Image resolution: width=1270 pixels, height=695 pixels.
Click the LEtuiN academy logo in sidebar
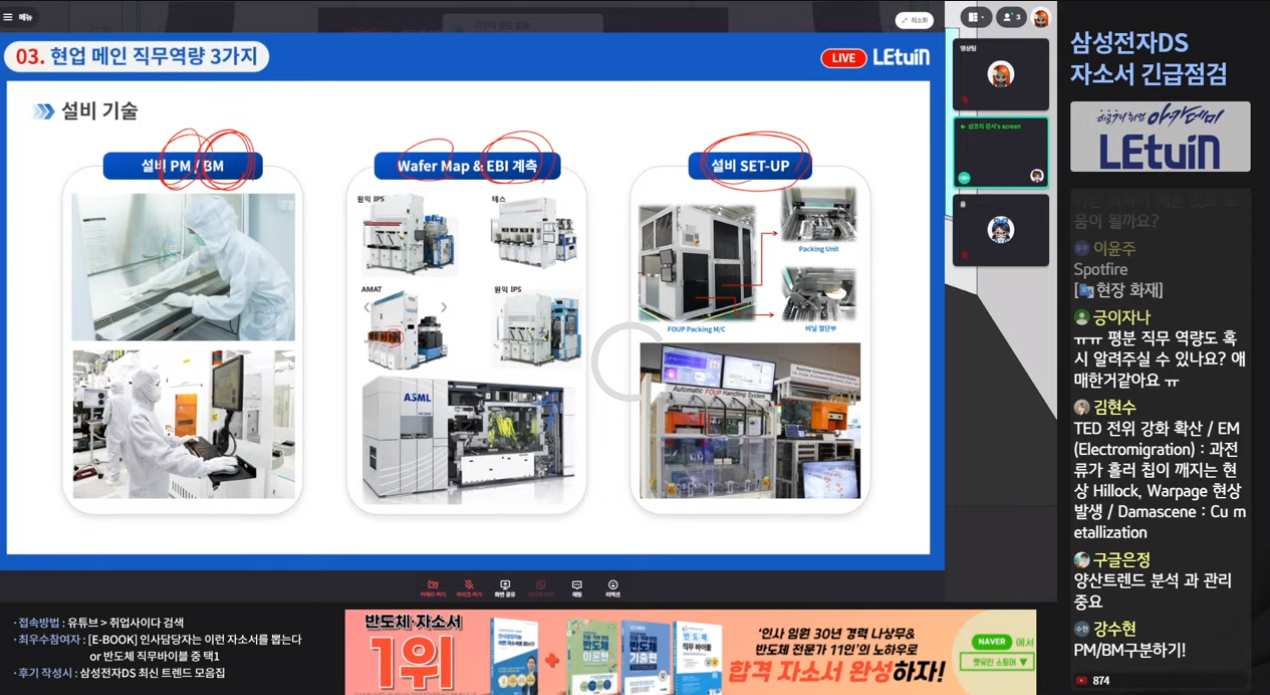pos(1160,136)
